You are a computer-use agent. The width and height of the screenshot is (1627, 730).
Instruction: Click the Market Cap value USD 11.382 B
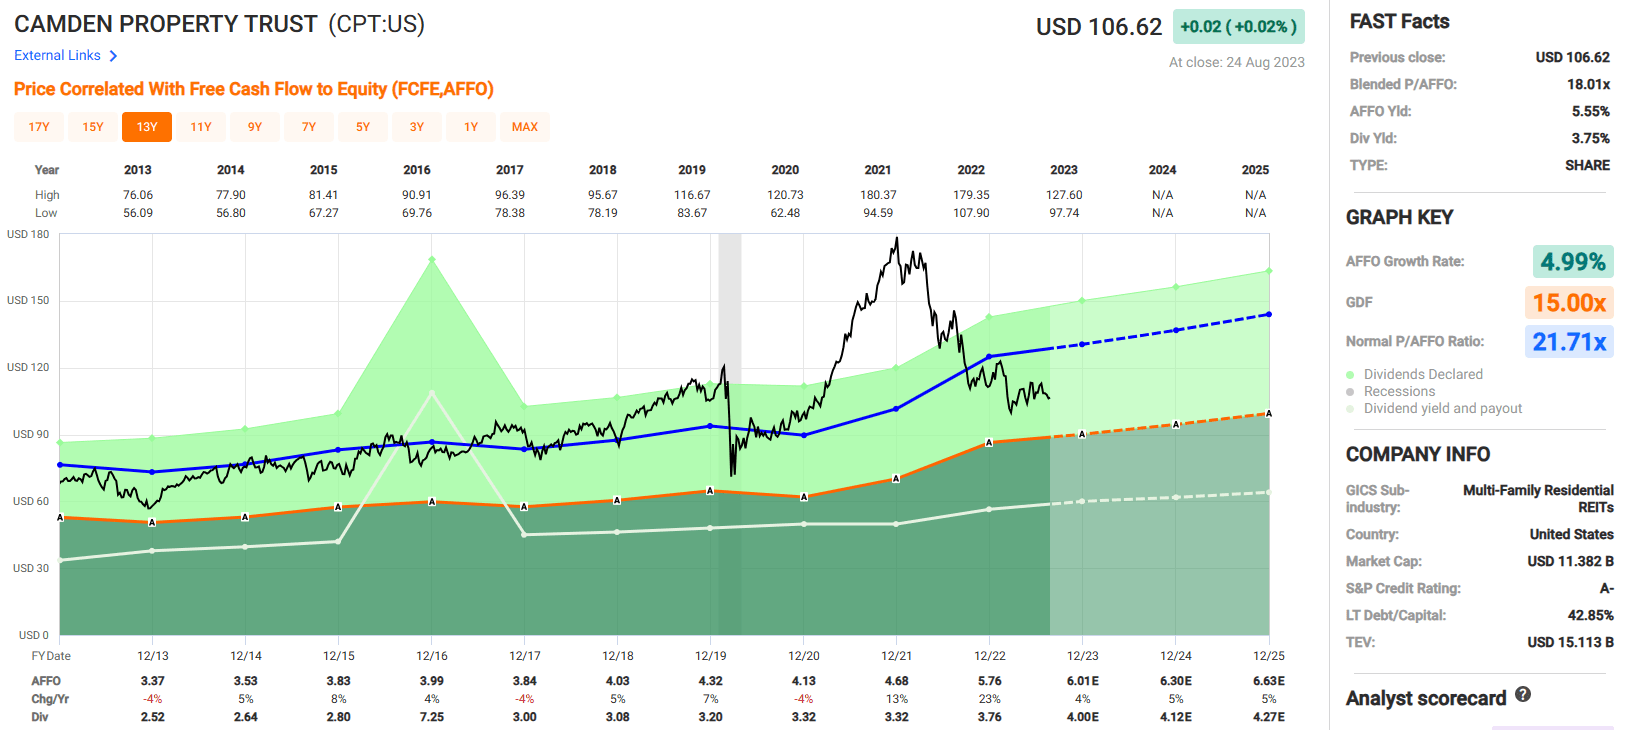[1570, 562]
